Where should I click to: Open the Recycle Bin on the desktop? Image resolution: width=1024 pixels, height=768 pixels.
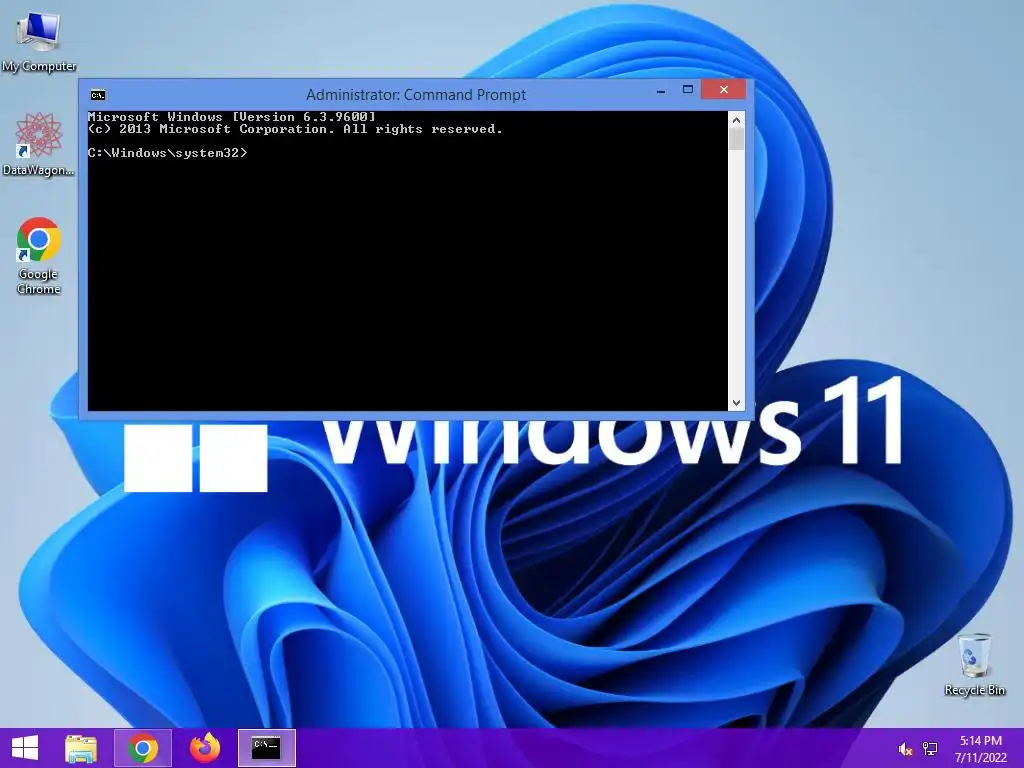[x=974, y=664]
